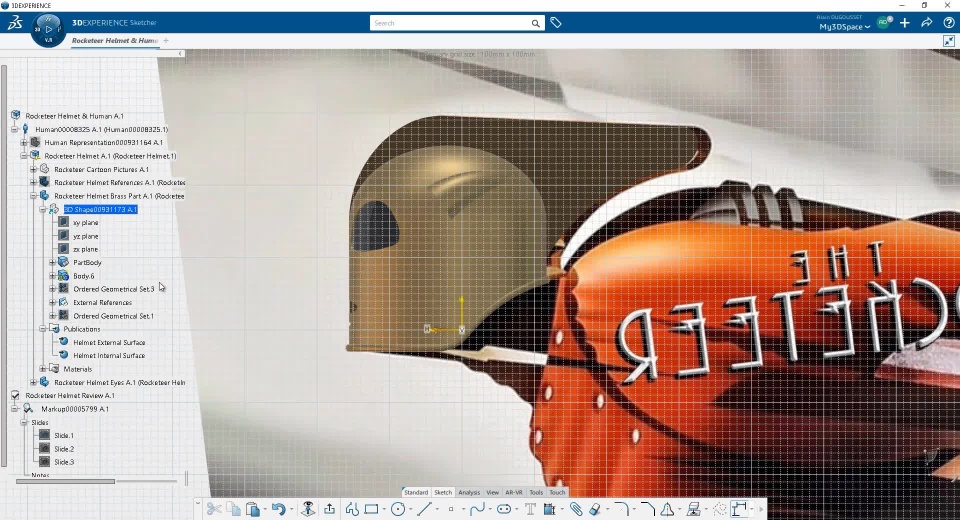Switch to the Analysis toolbar tab
The width and height of the screenshot is (960, 520).
tap(470, 492)
